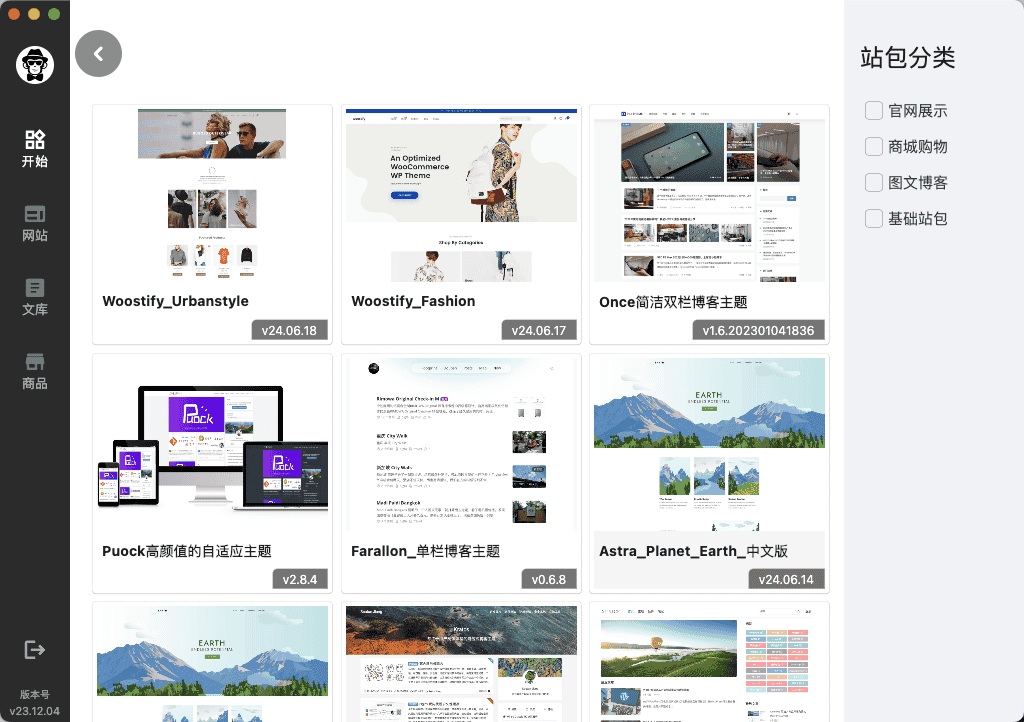
Task: Click the v24.06.14 version badge
Action: click(x=786, y=580)
